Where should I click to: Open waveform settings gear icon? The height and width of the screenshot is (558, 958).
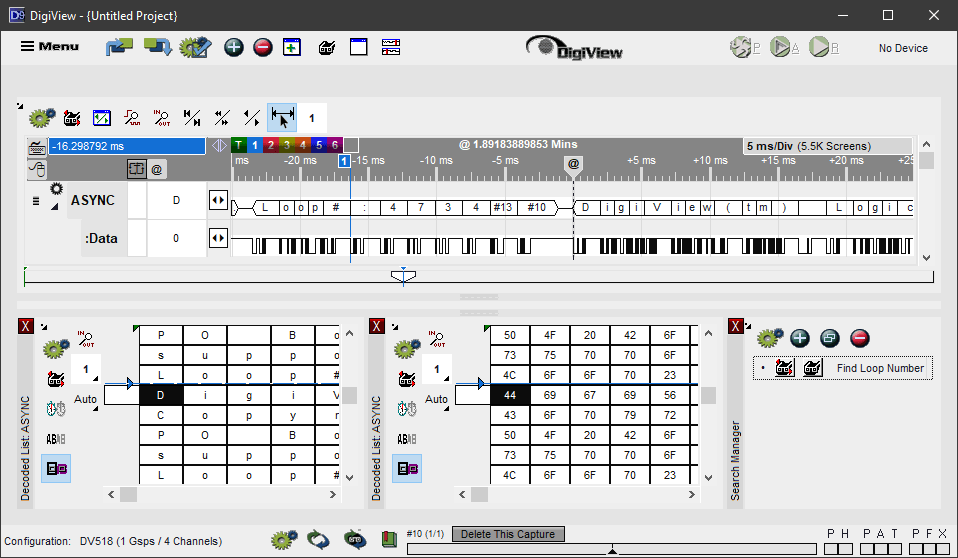pos(40,118)
